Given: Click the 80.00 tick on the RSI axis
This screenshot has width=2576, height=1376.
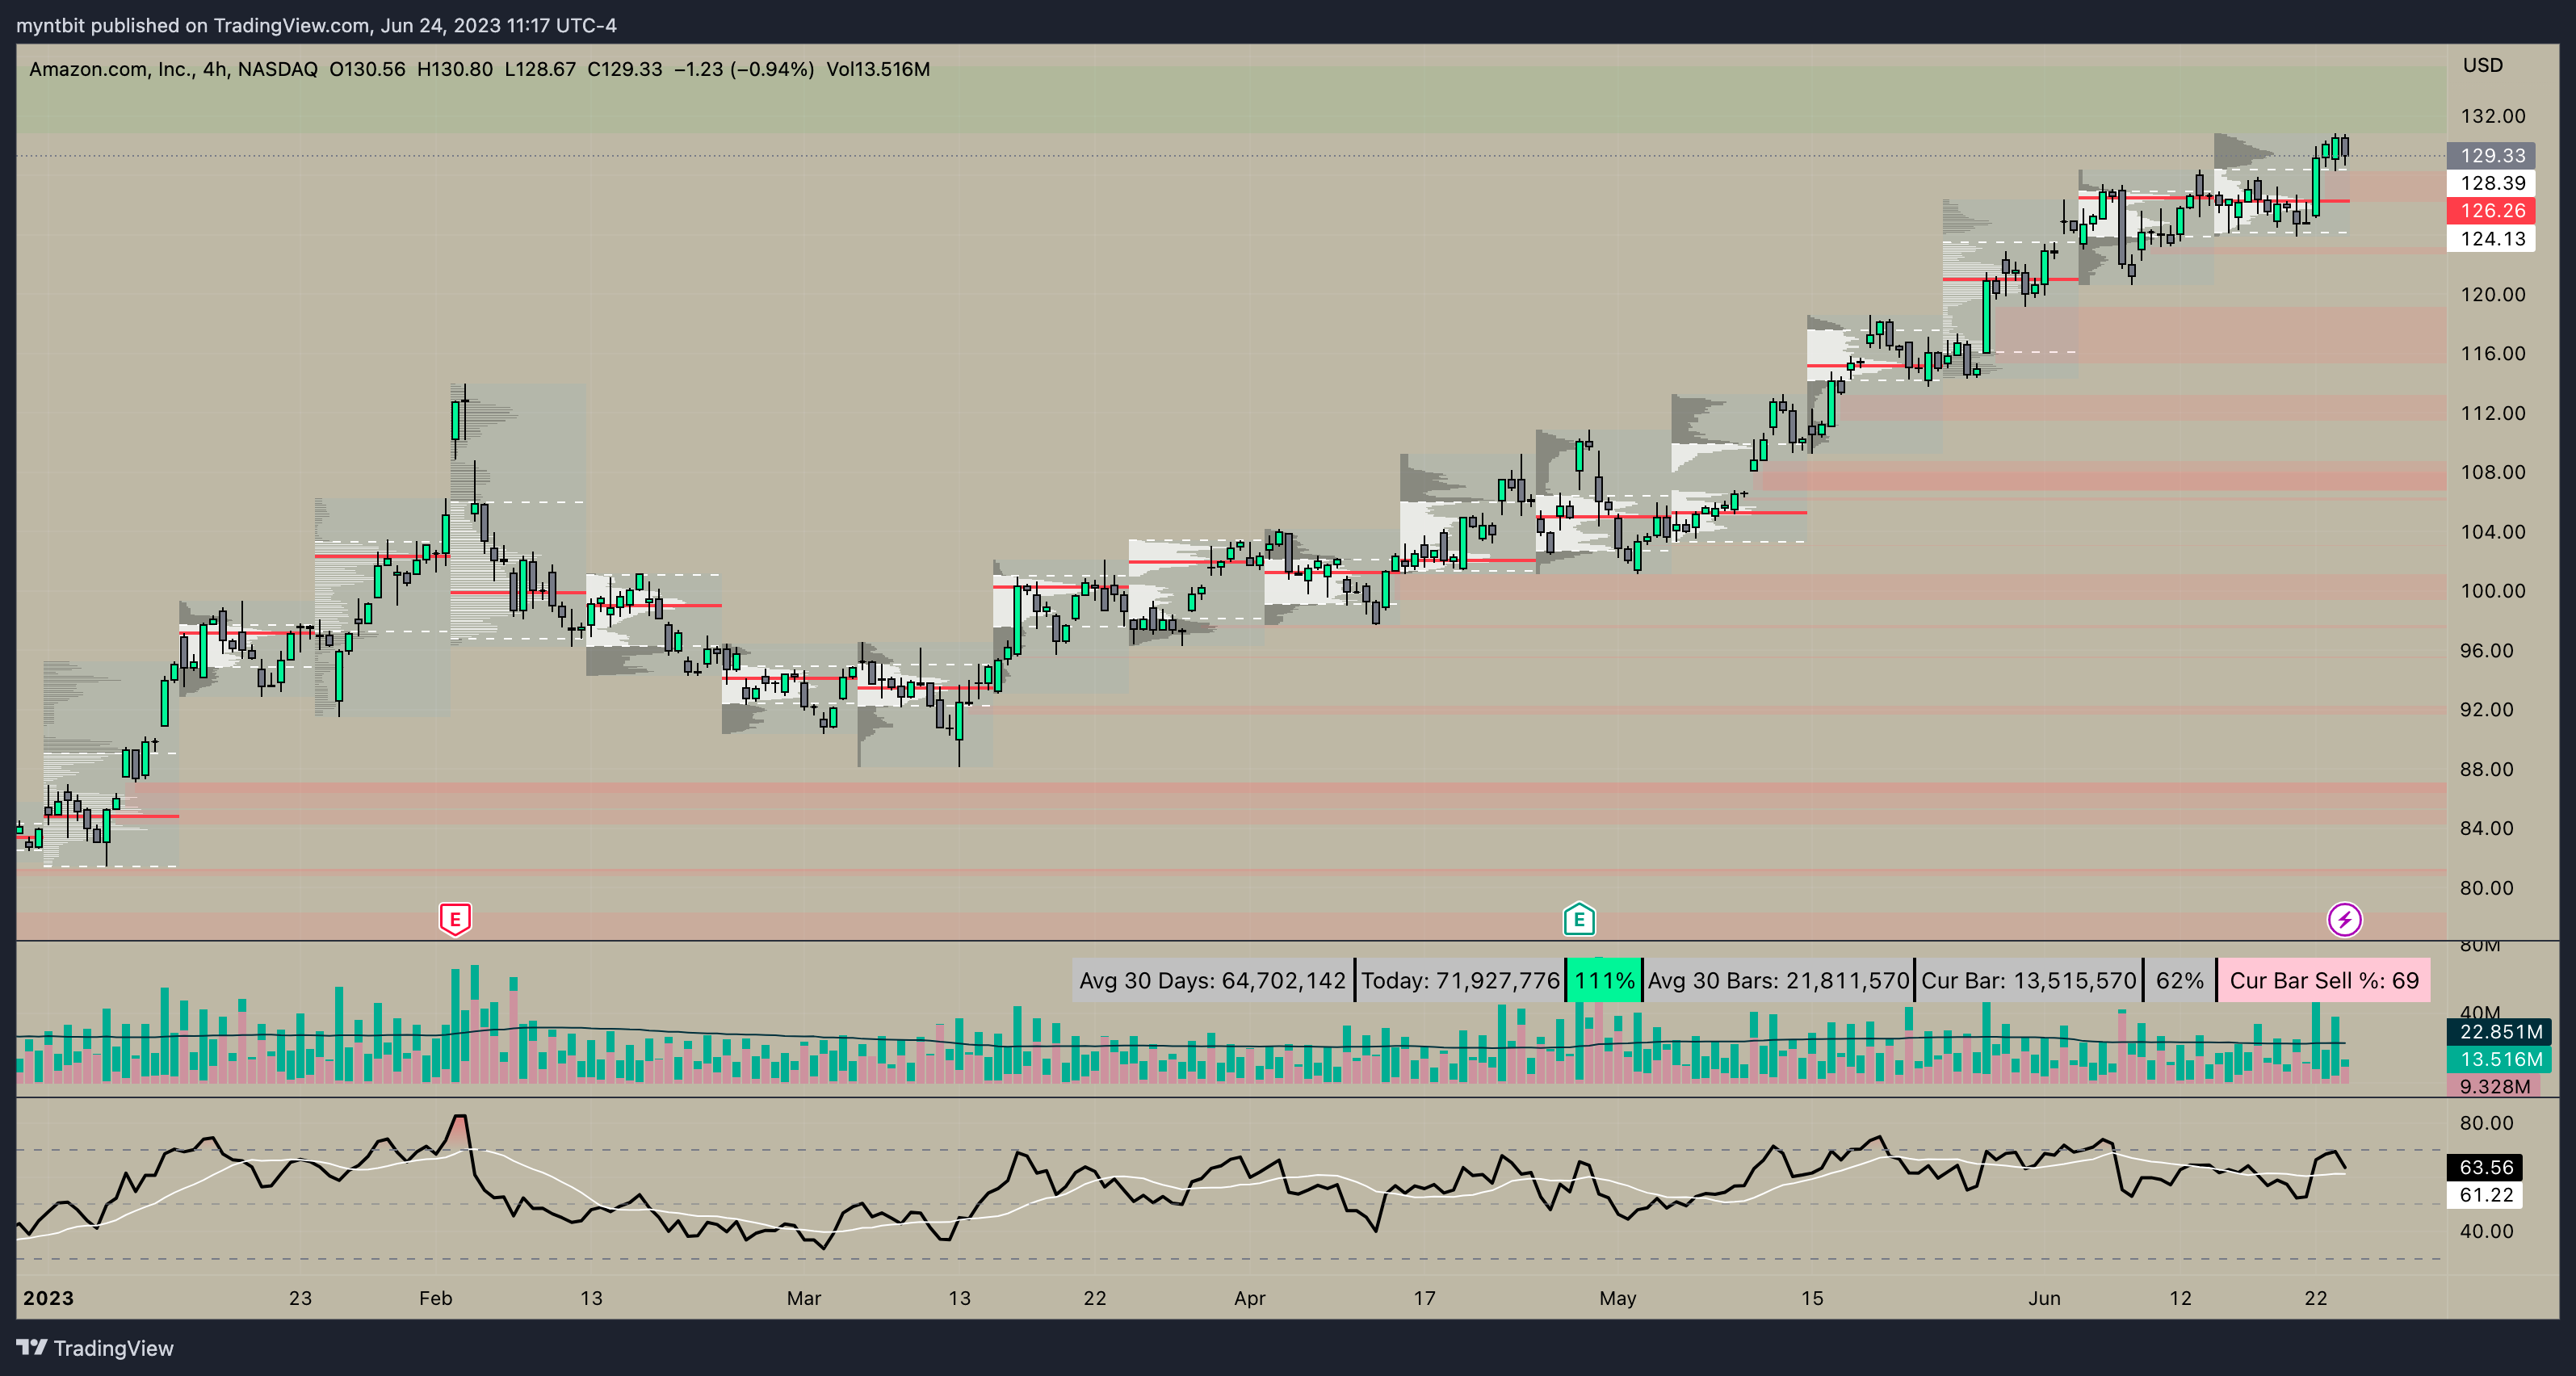Looking at the screenshot, I should pyautogui.click(x=2486, y=1123).
